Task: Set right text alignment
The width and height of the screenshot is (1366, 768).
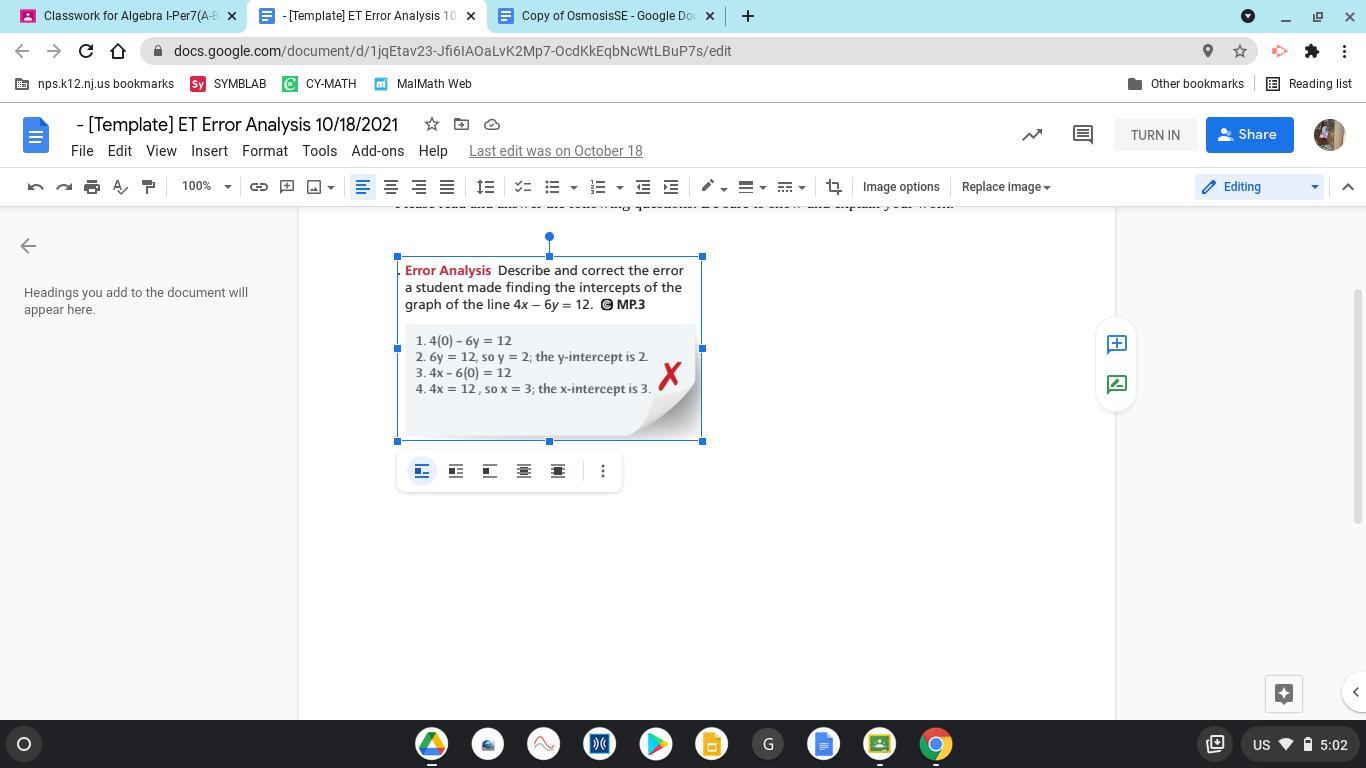Action: click(x=419, y=187)
